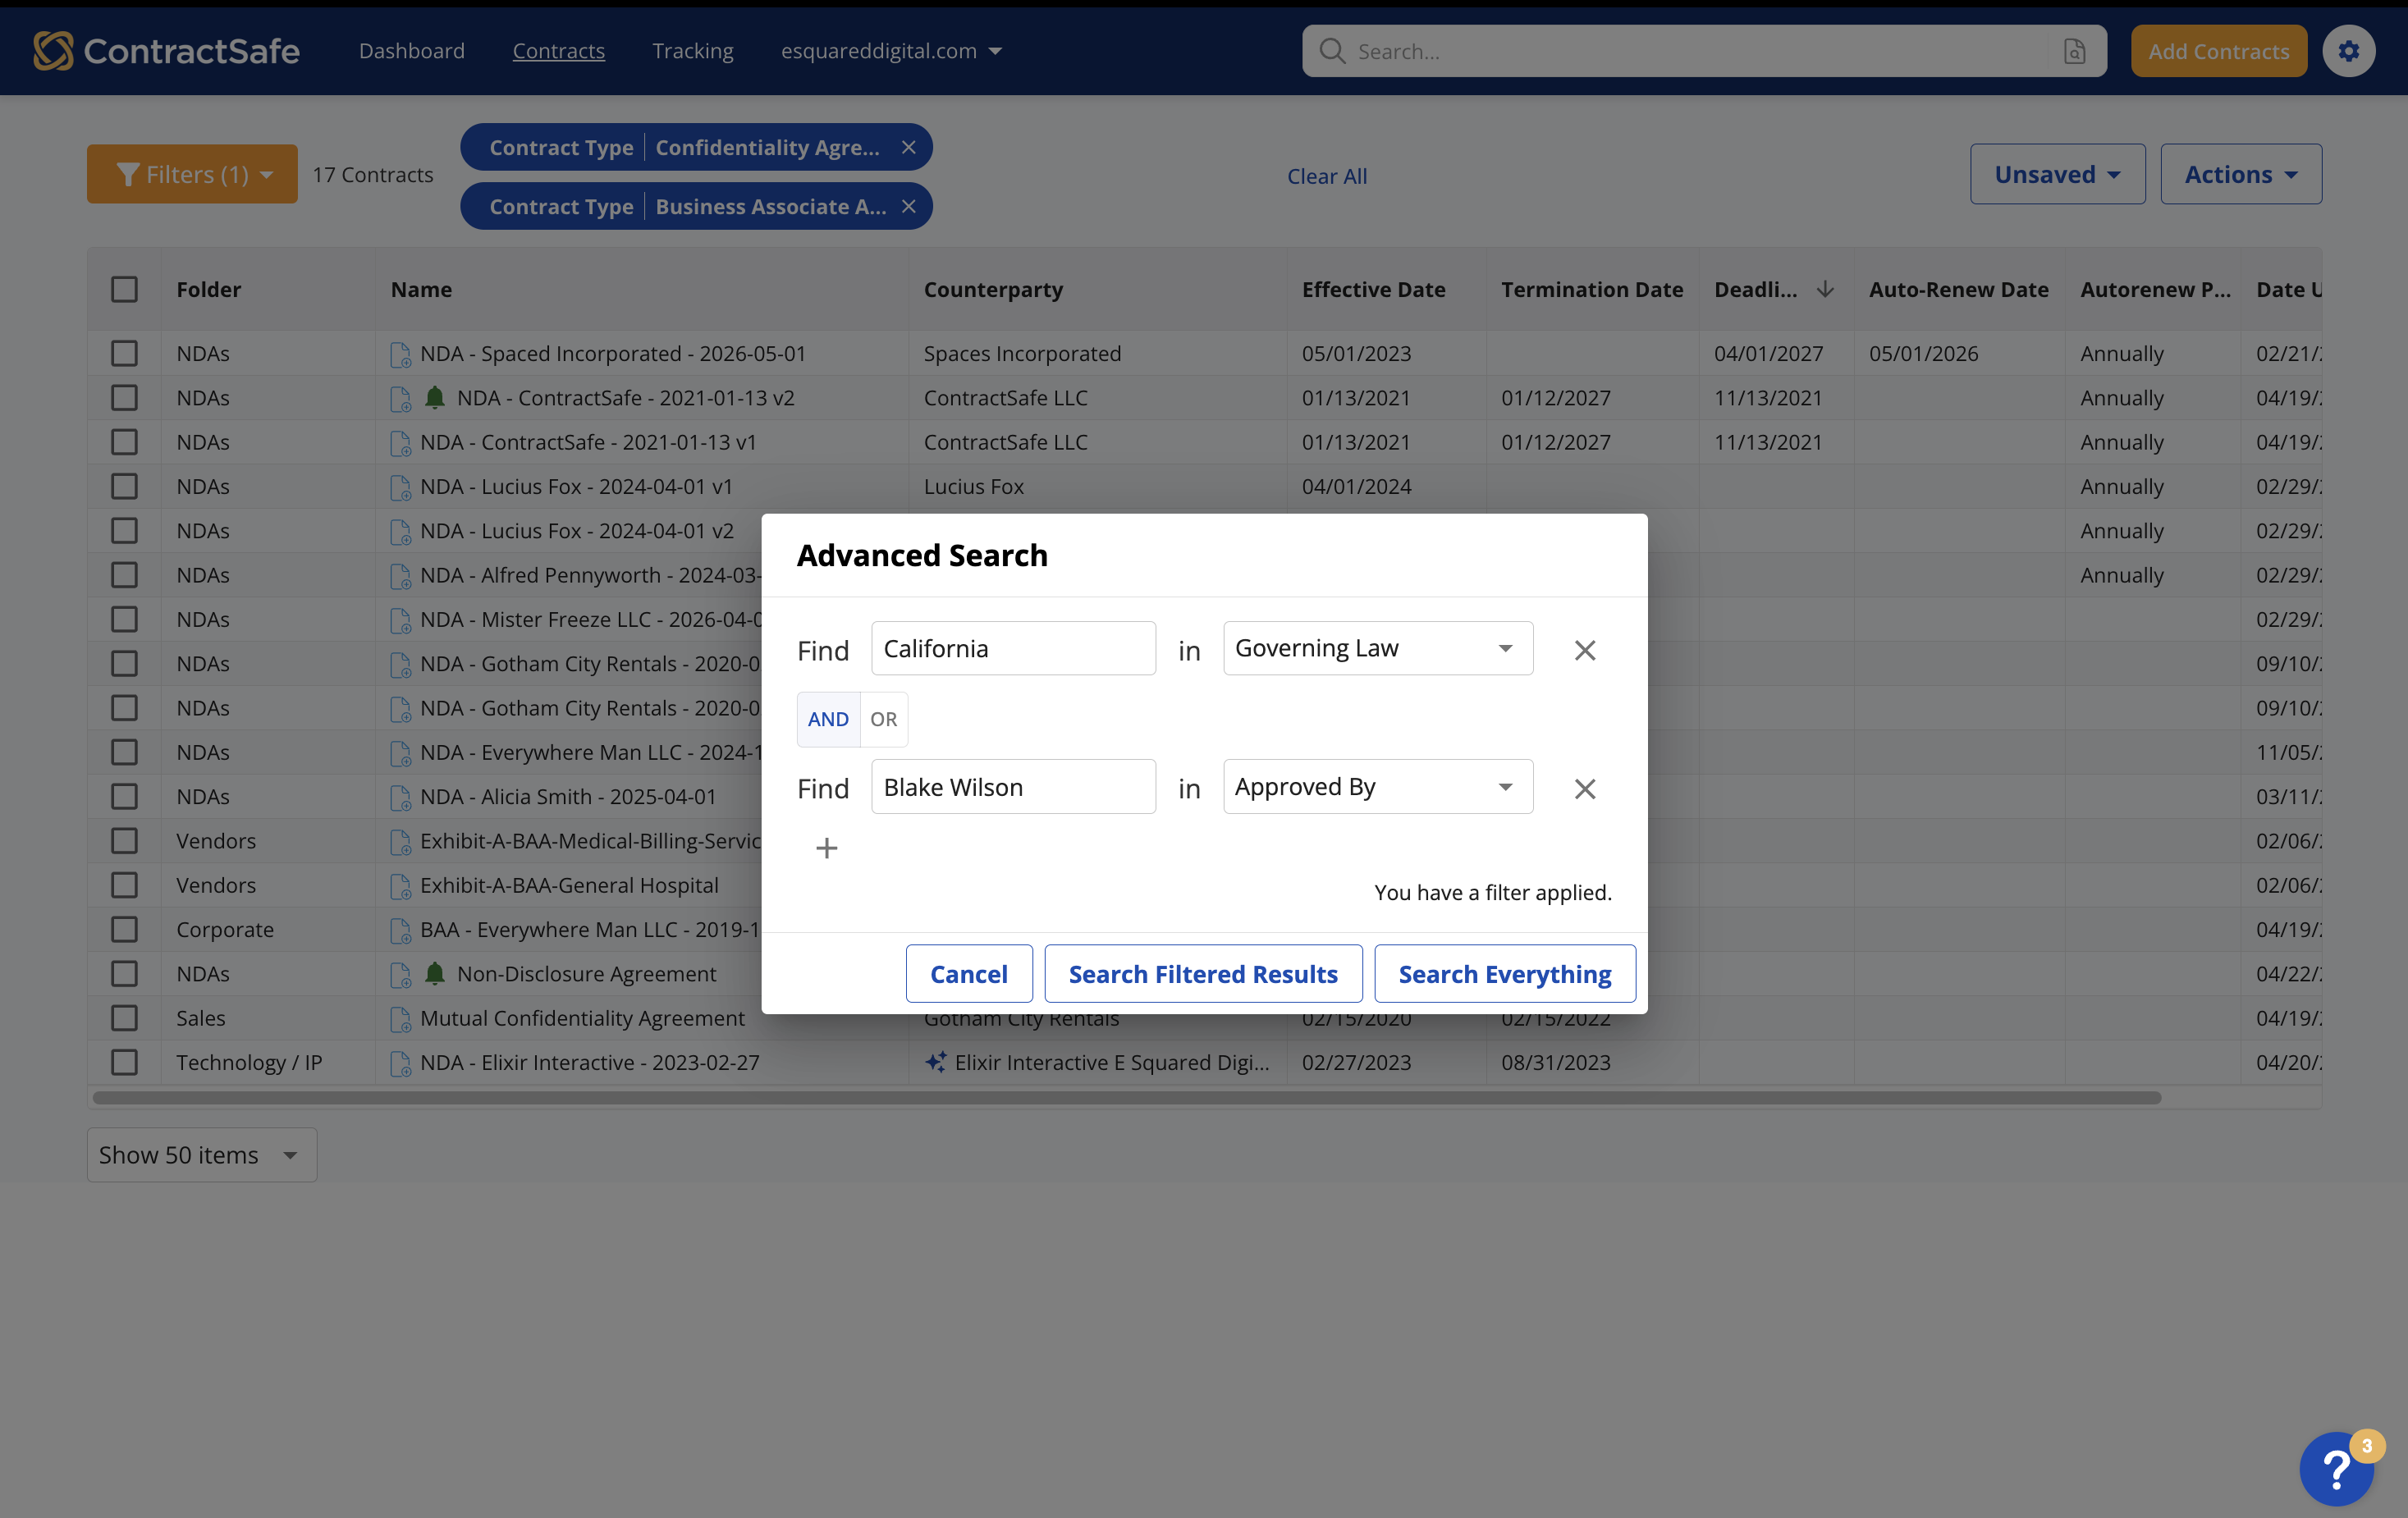The image size is (2408, 1518).
Task: Click the document search icon in search bar
Action: tap(2075, 51)
